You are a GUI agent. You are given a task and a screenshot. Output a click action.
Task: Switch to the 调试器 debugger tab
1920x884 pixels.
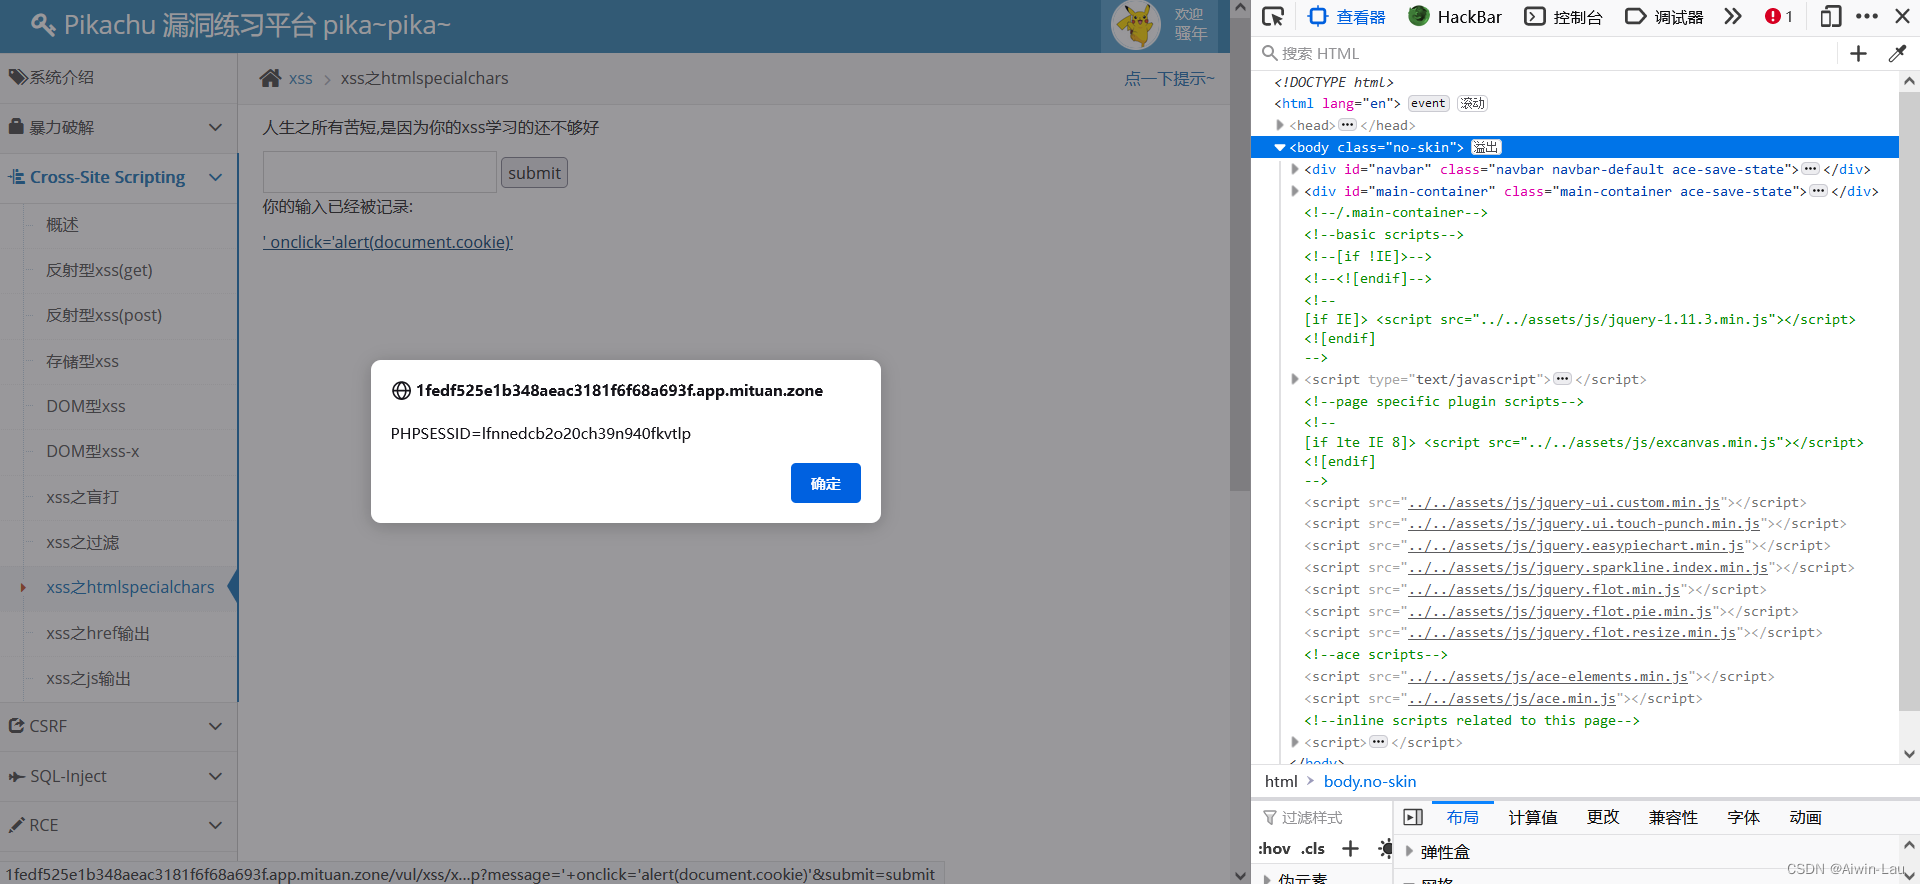pyautogui.click(x=1664, y=16)
